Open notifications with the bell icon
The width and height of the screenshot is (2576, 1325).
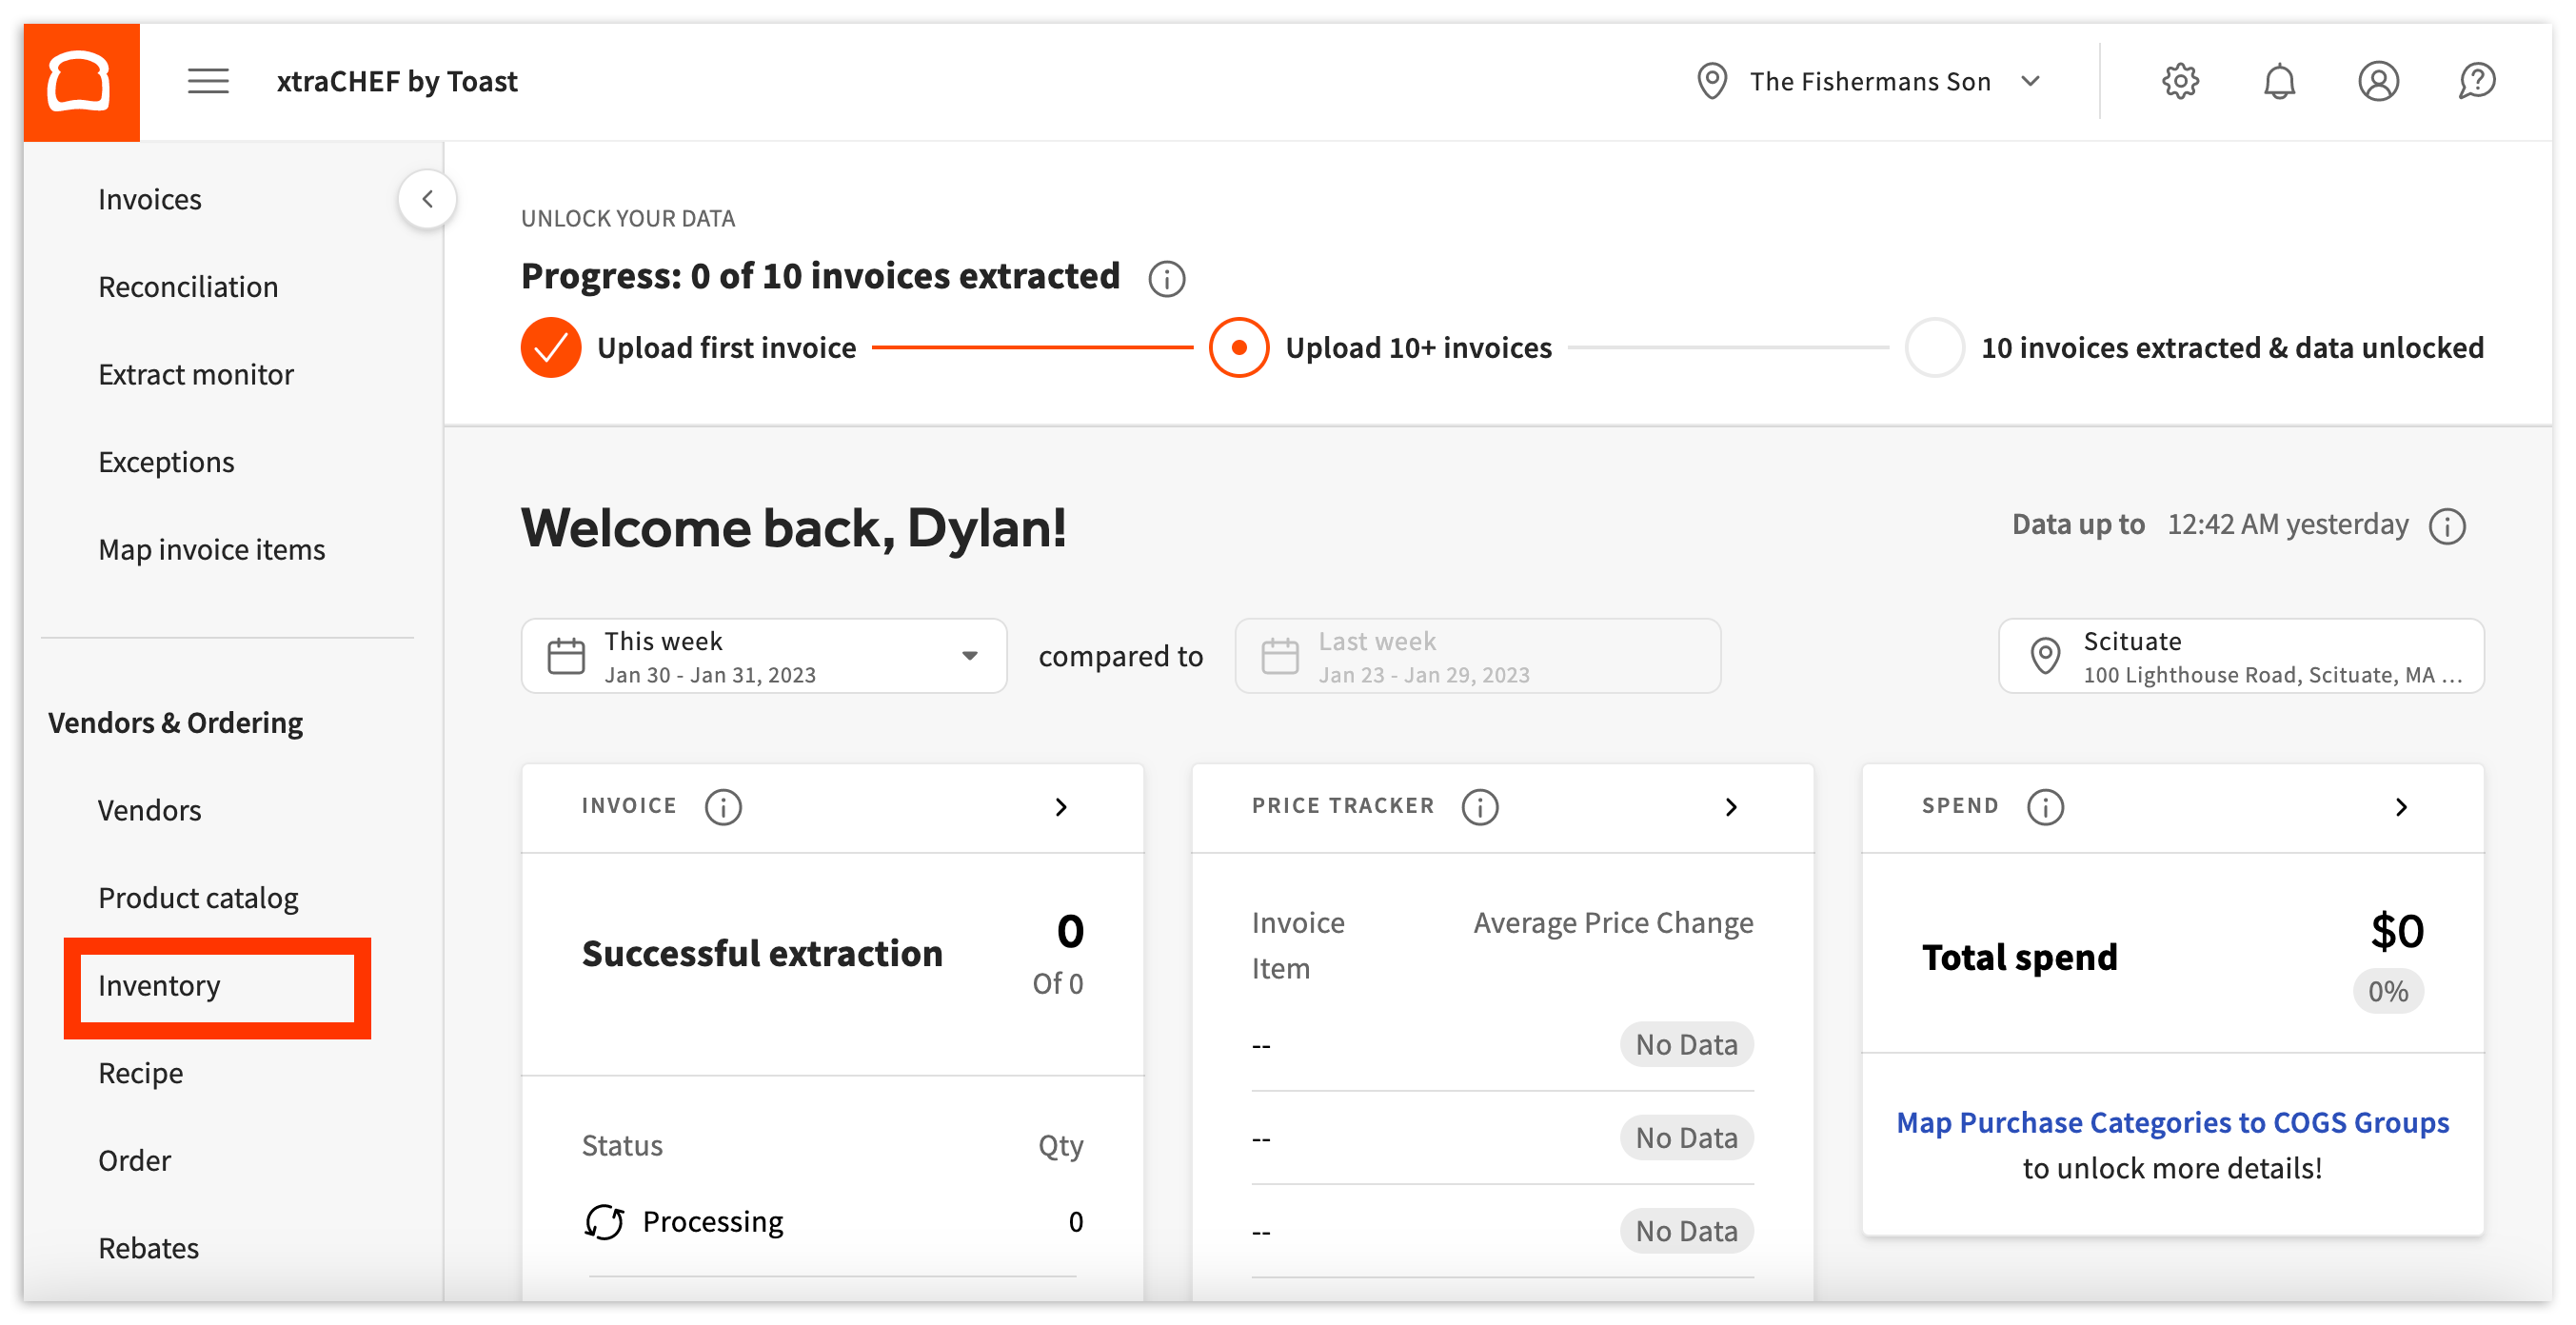(2280, 81)
